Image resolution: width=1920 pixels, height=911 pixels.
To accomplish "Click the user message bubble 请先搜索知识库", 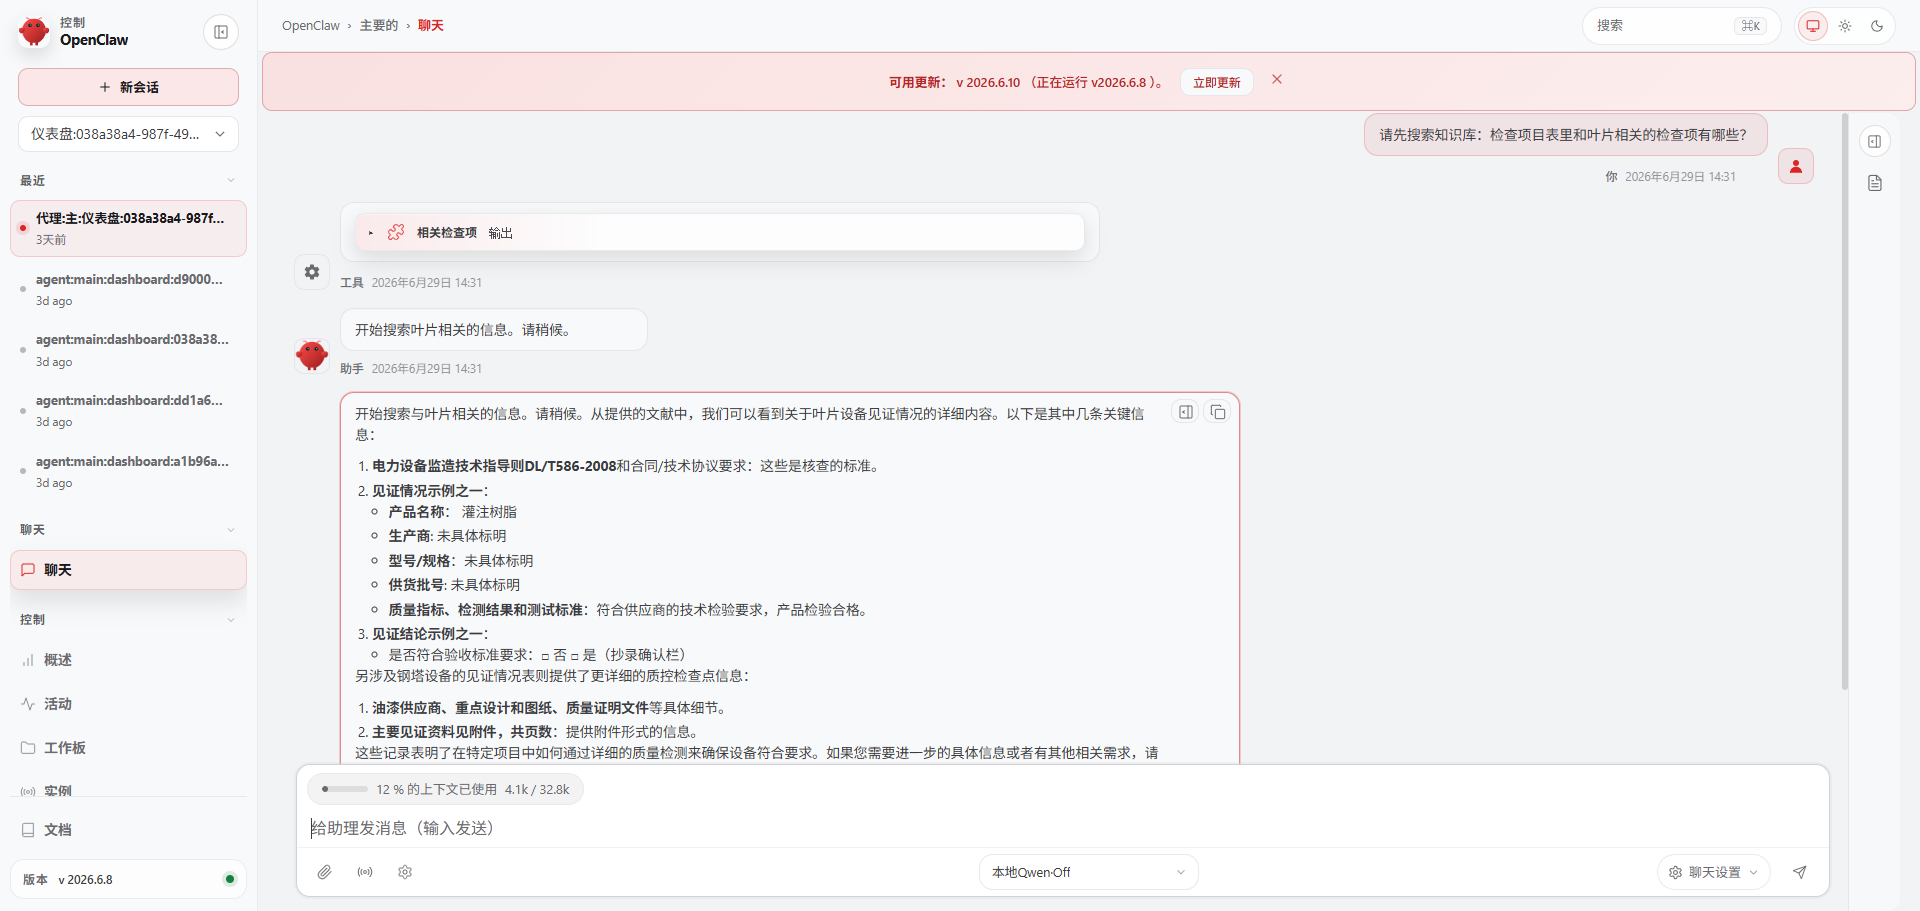I will click(1565, 135).
